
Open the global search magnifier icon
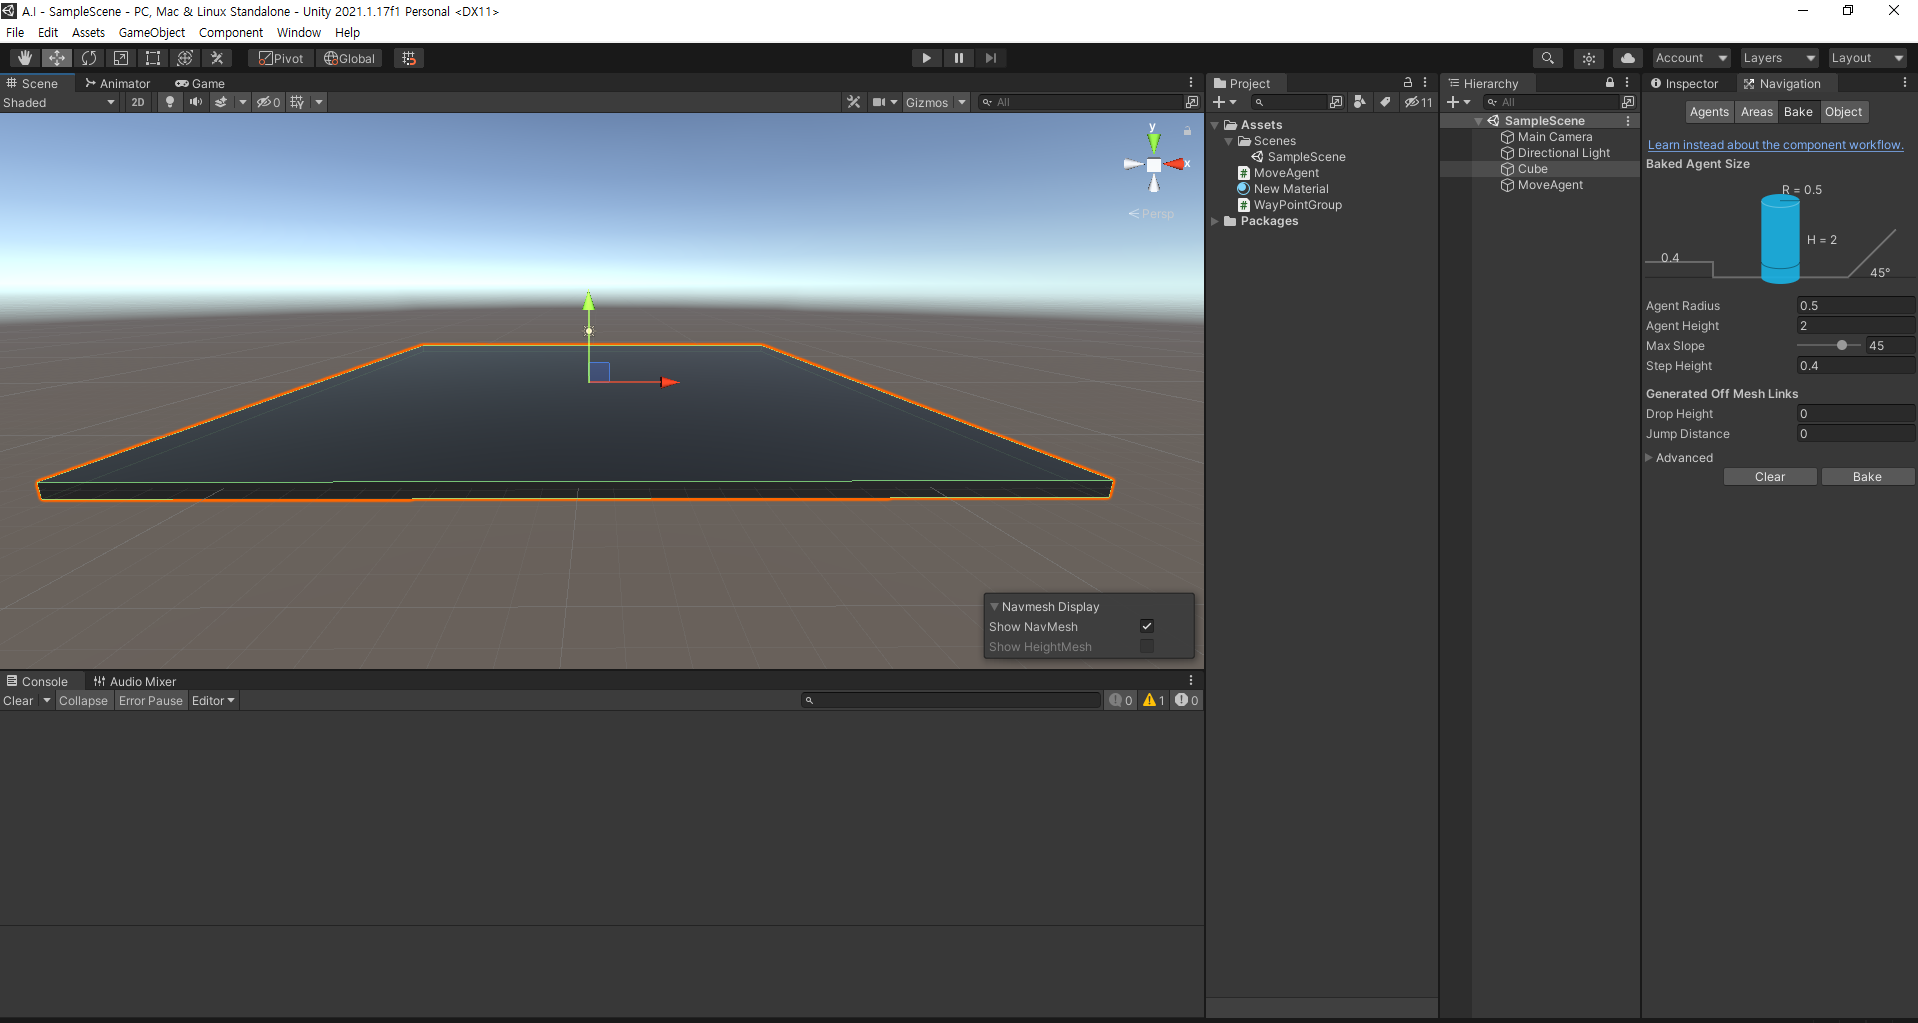[x=1548, y=58]
